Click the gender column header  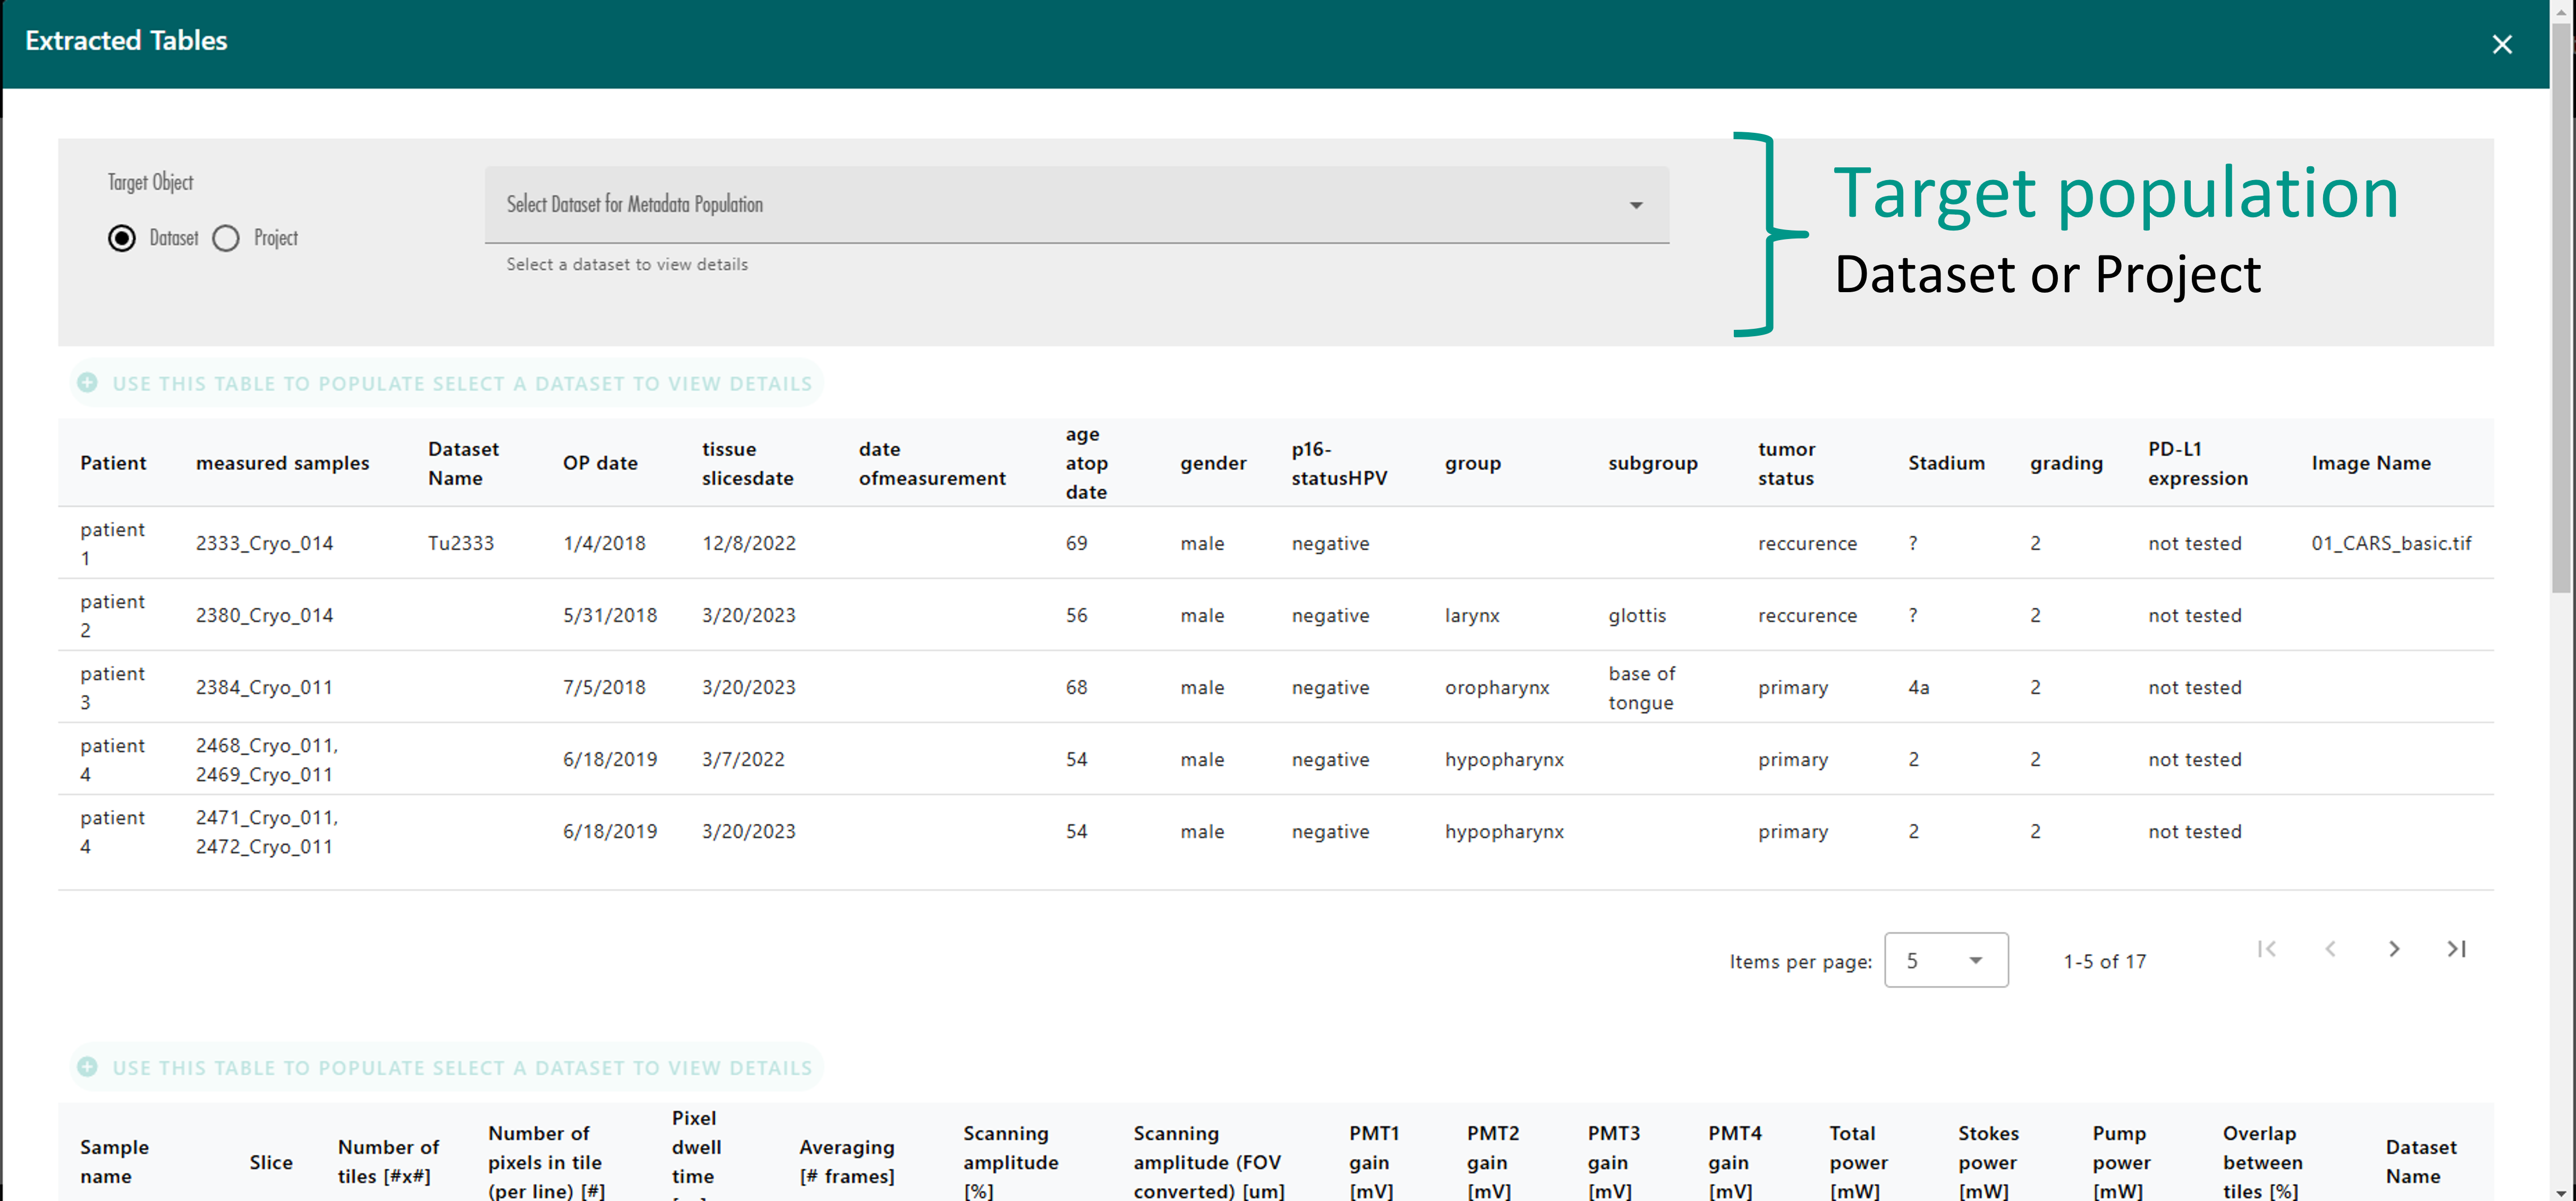pos(1213,463)
